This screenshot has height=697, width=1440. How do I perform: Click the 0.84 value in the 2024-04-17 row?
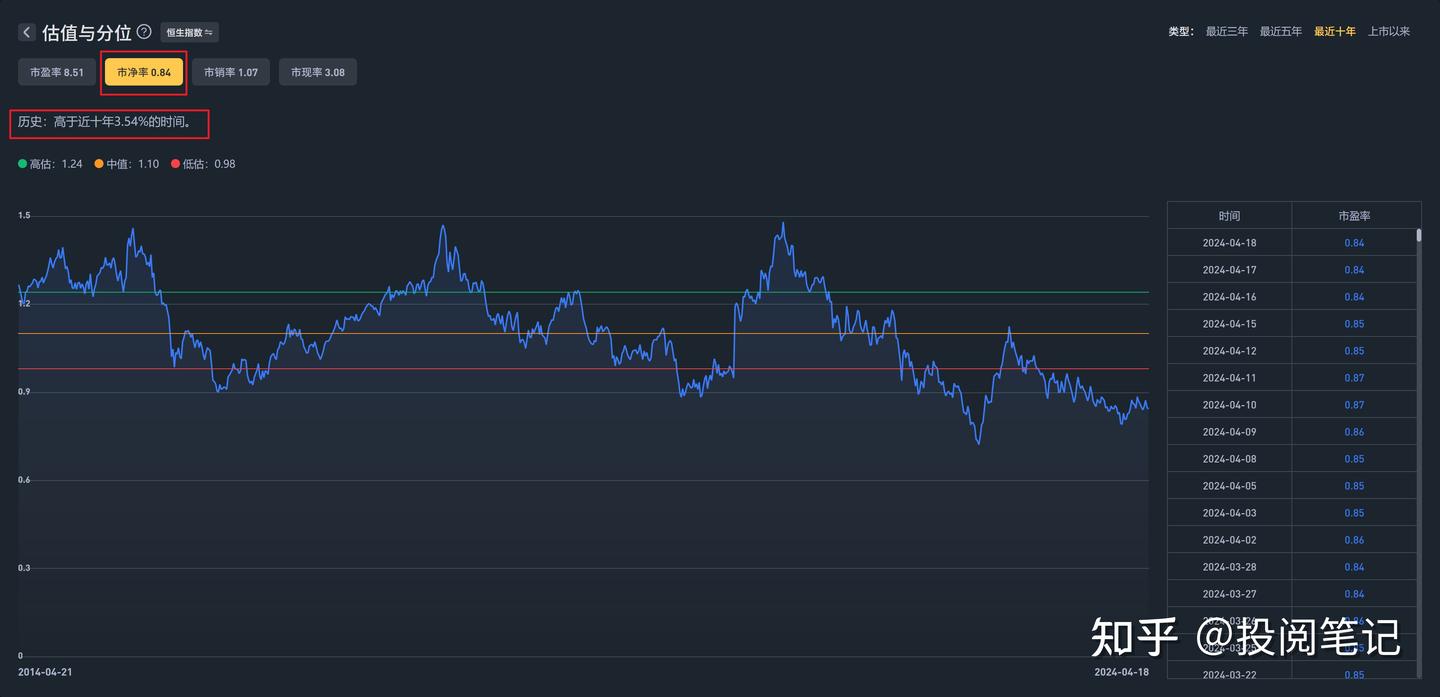[1354, 270]
